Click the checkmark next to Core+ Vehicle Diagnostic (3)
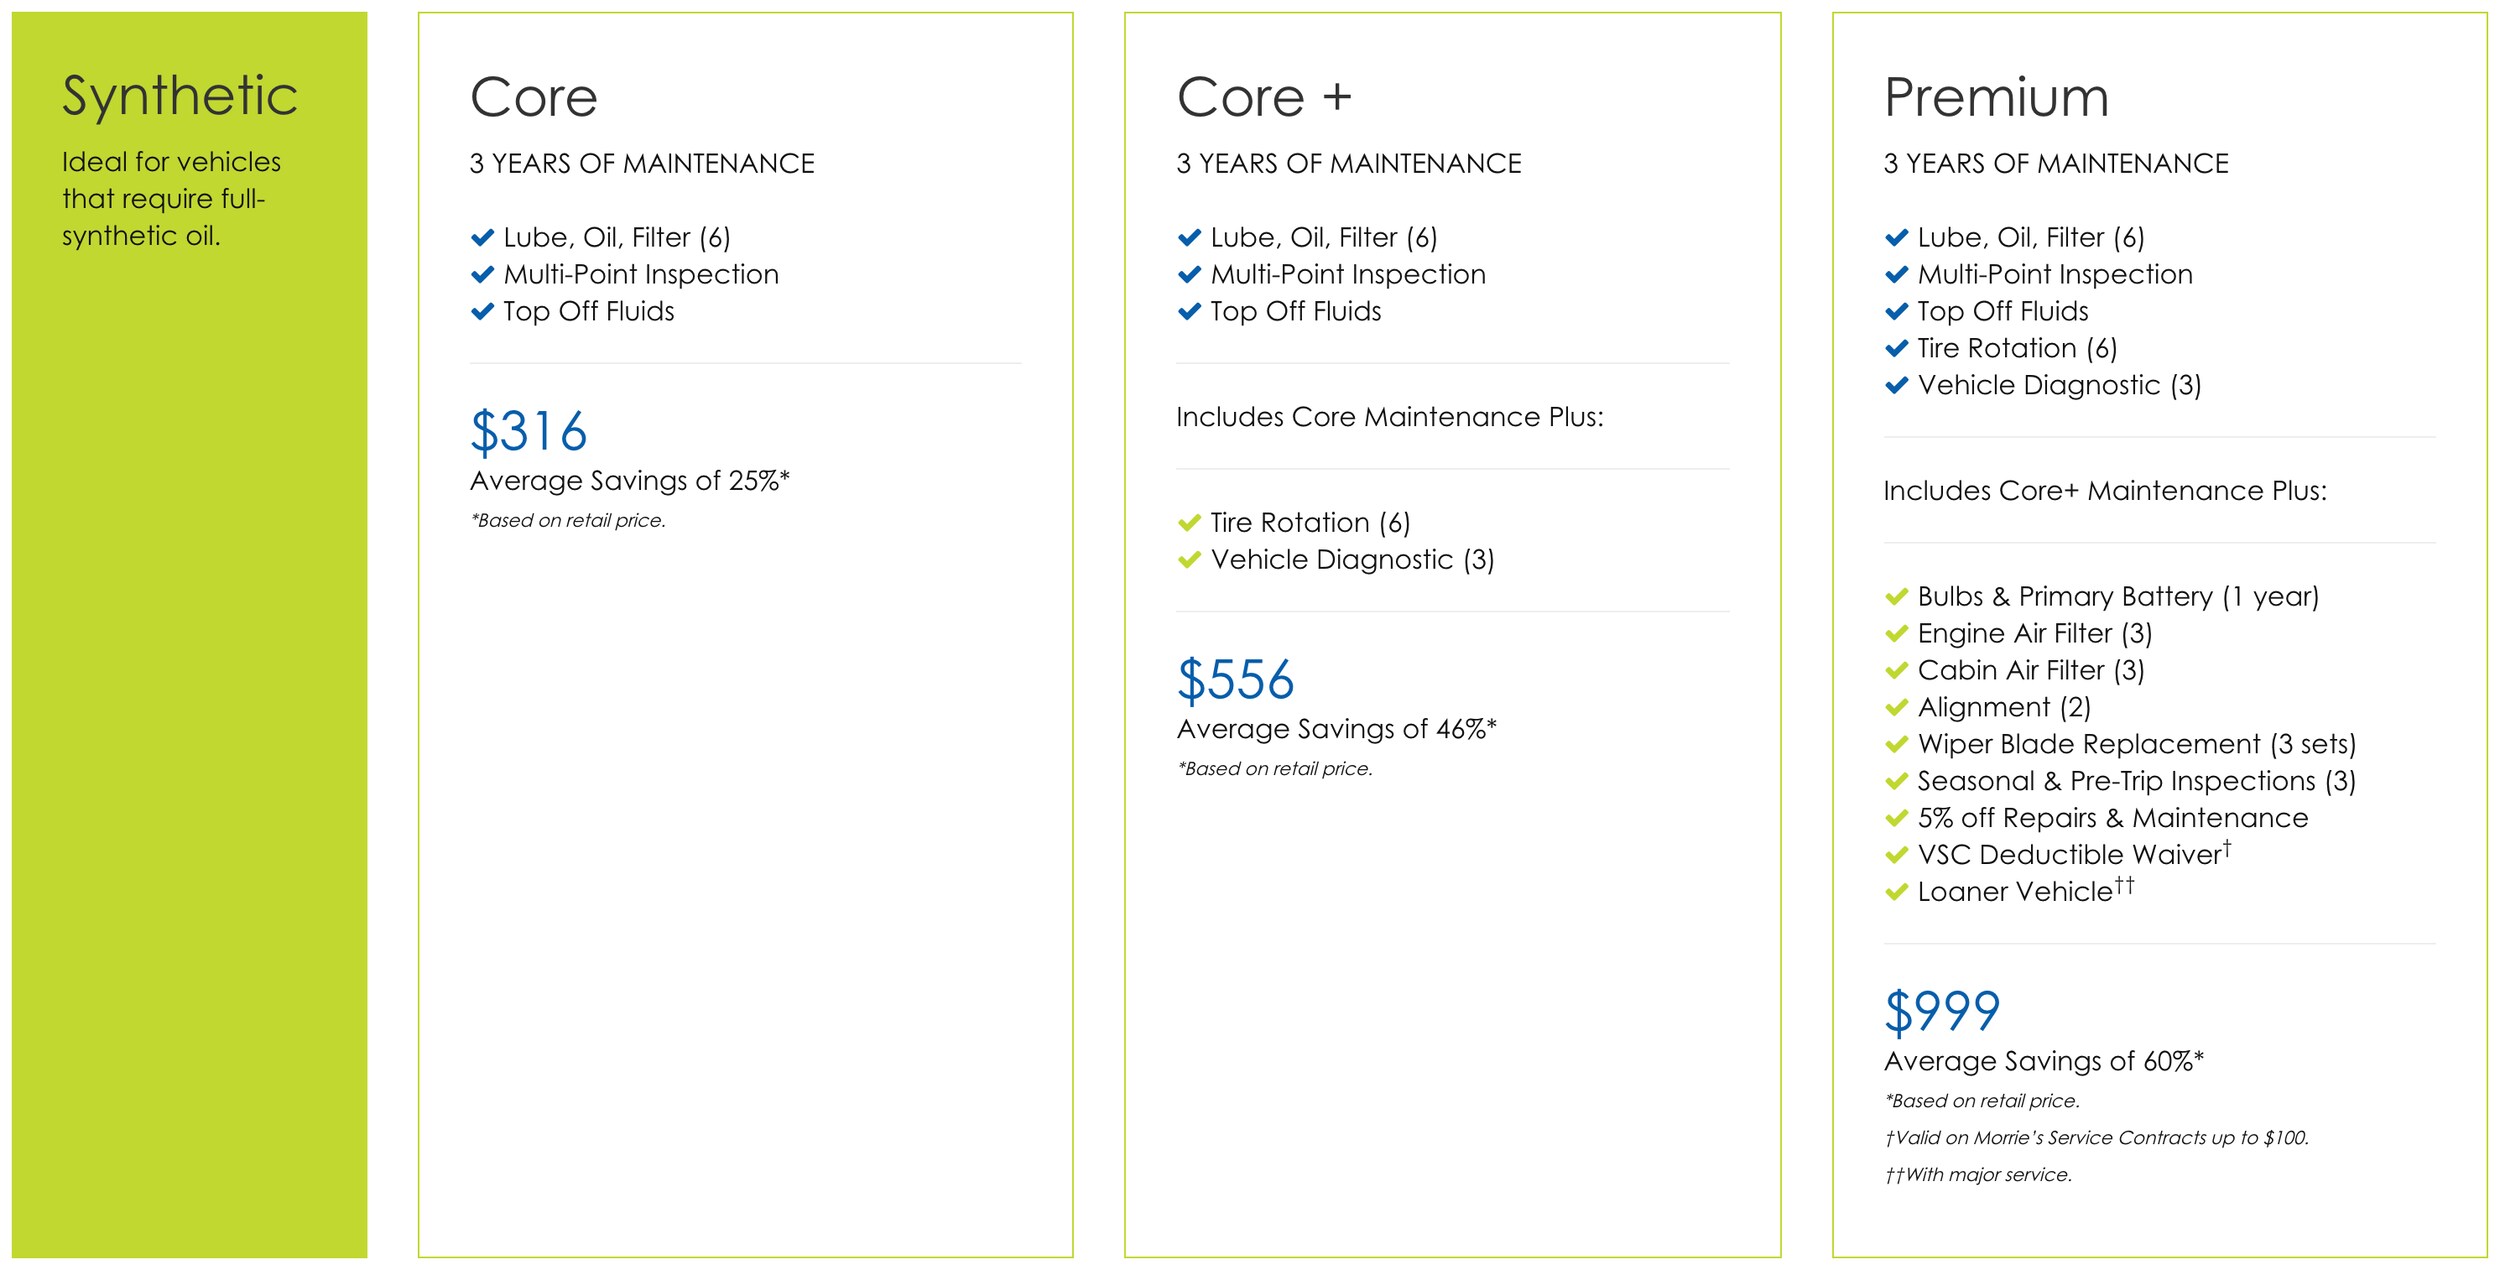Screen dimensions: 2500x1270 1189,560
